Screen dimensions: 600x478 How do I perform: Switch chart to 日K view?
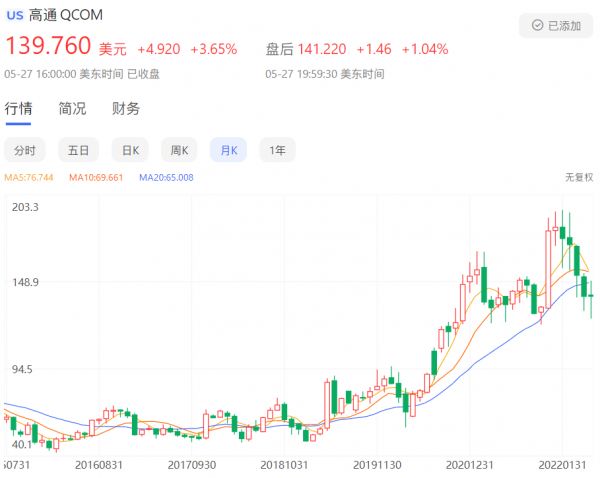coord(130,151)
